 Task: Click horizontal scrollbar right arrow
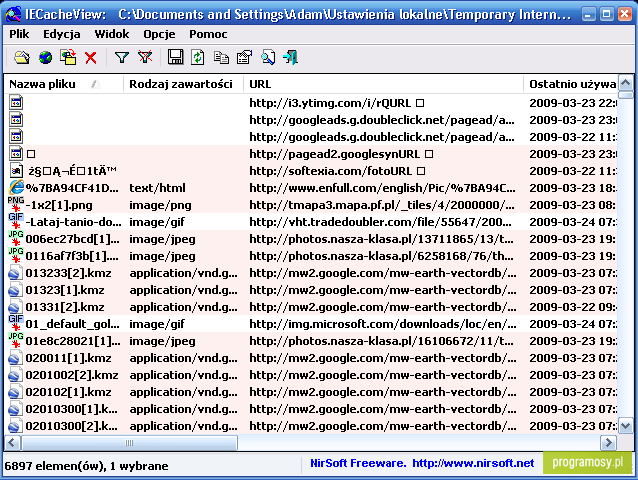pyautogui.click(x=609, y=443)
